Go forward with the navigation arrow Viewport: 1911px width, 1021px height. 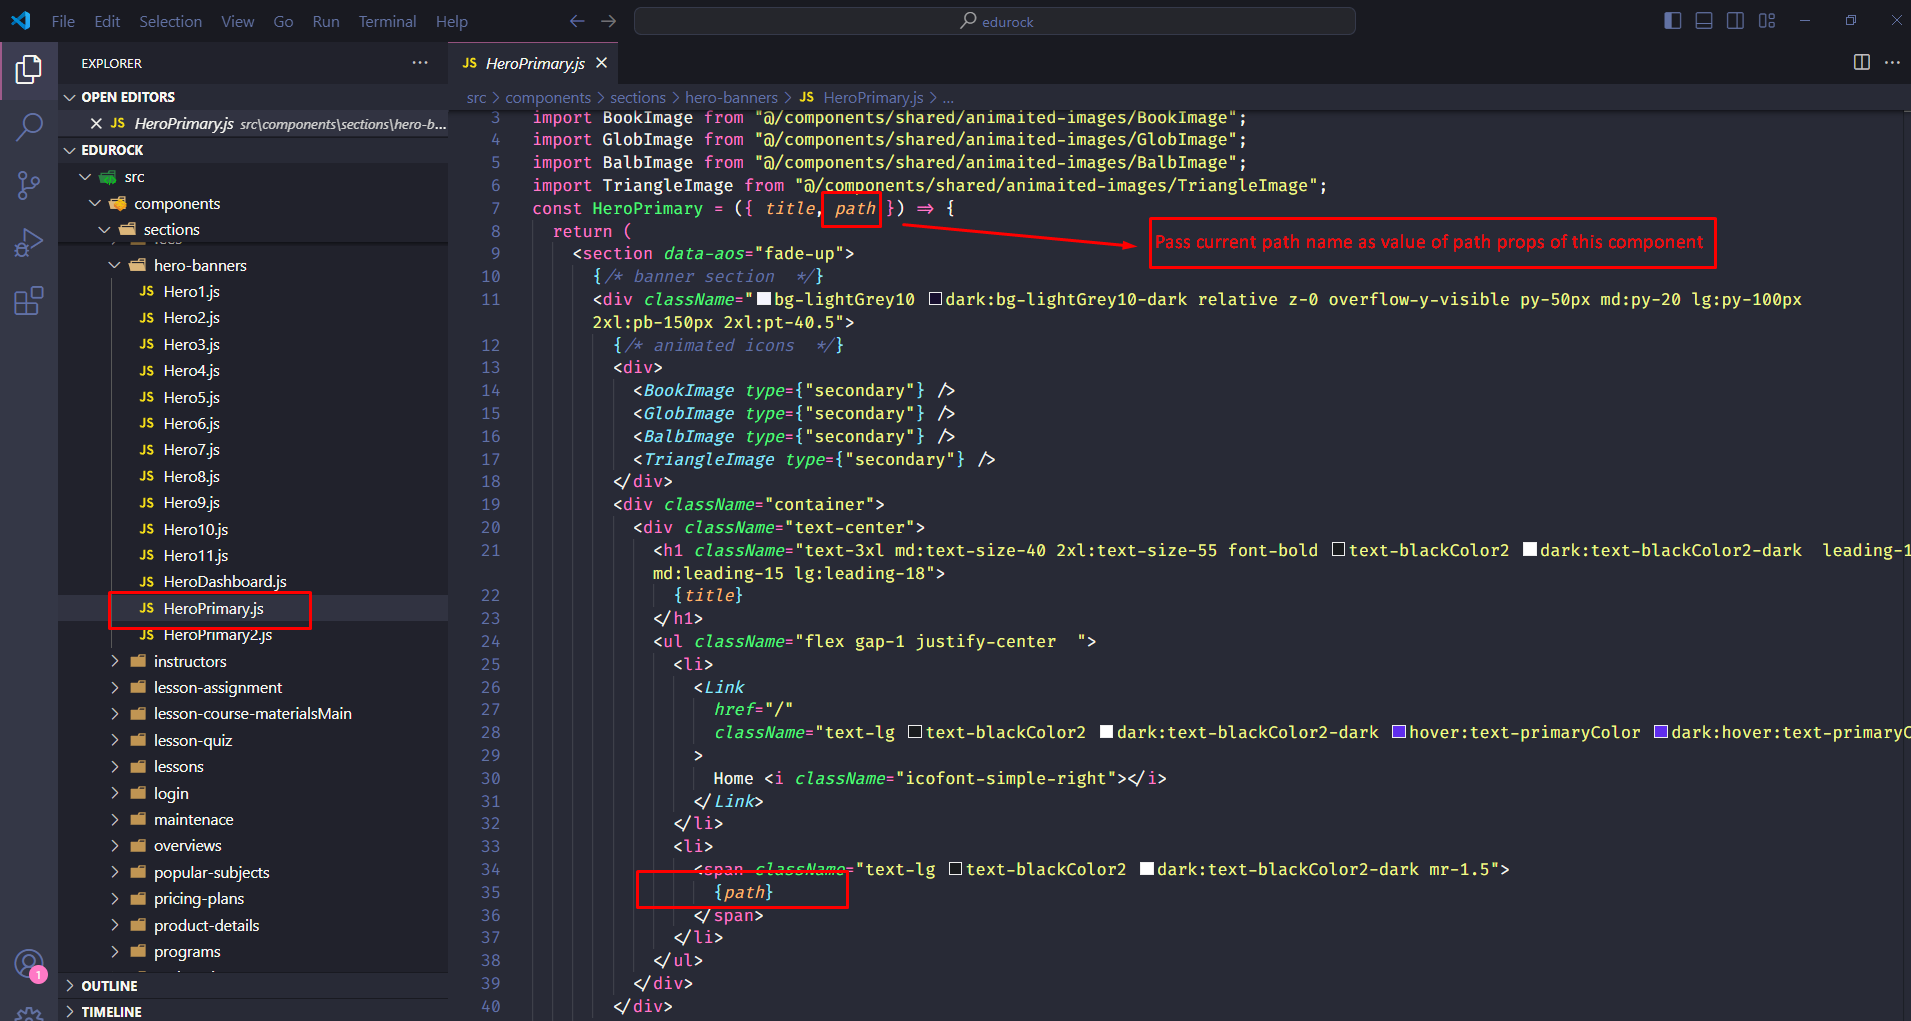(x=609, y=21)
